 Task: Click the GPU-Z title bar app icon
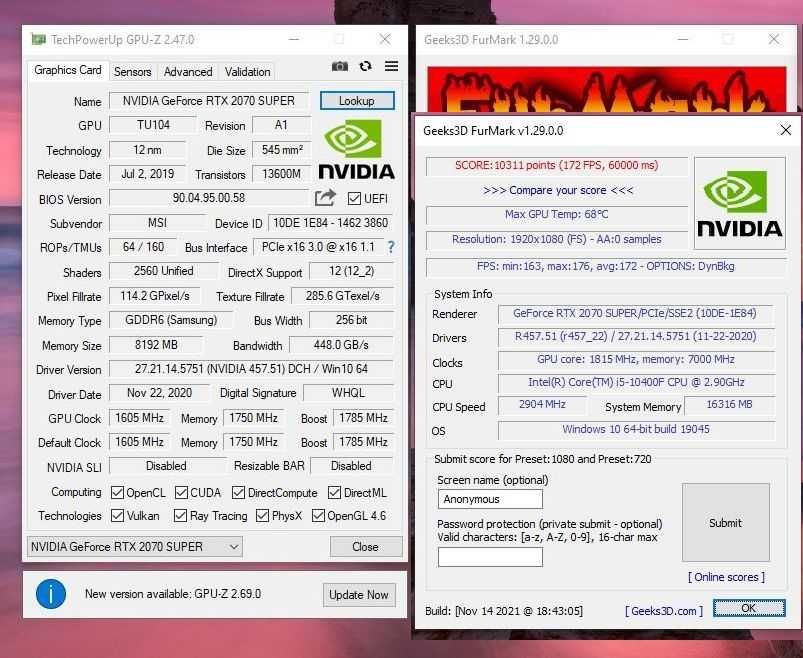38,39
